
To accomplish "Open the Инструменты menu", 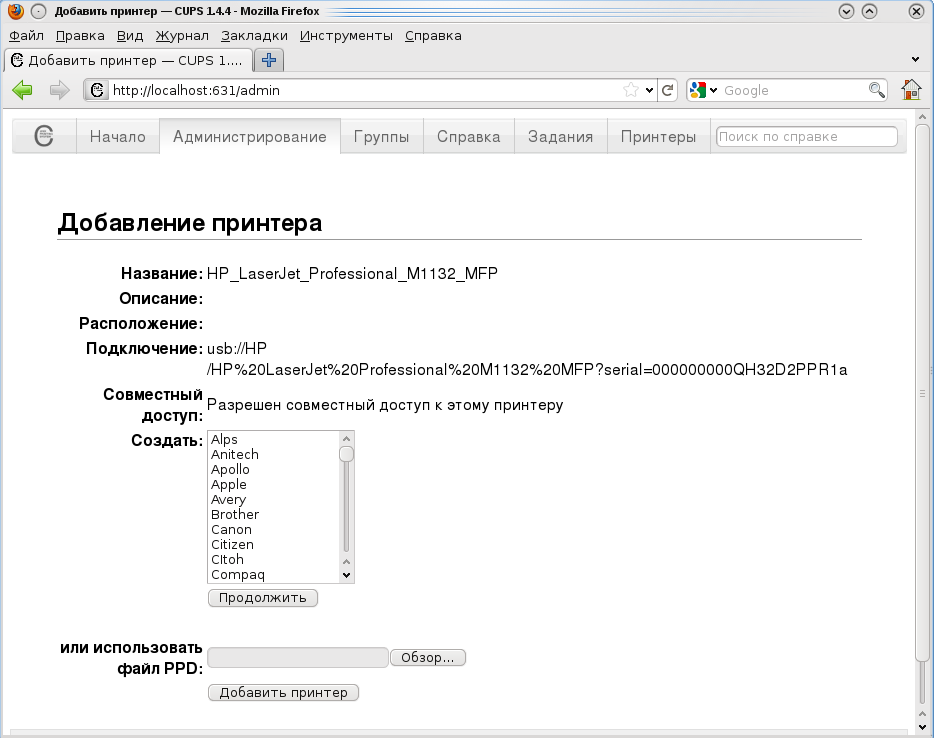I will pyautogui.click(x=346, y=36).
